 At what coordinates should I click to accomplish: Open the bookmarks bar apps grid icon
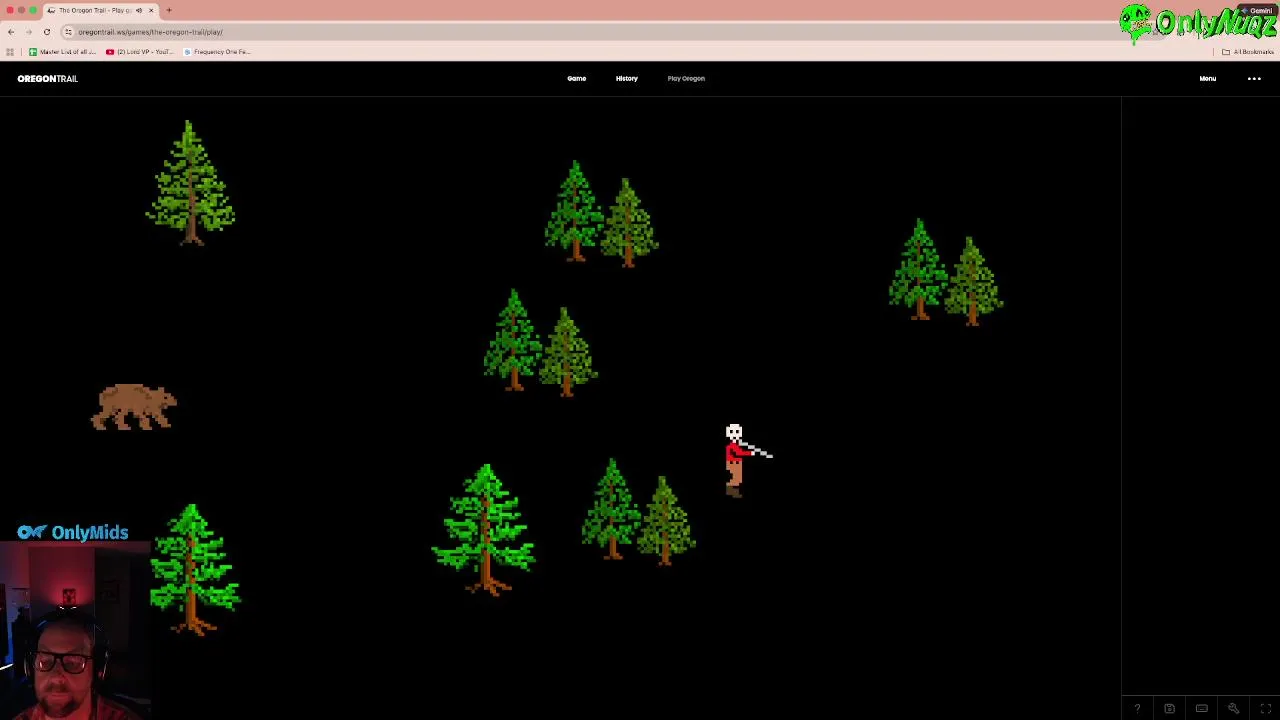point(10,52)
